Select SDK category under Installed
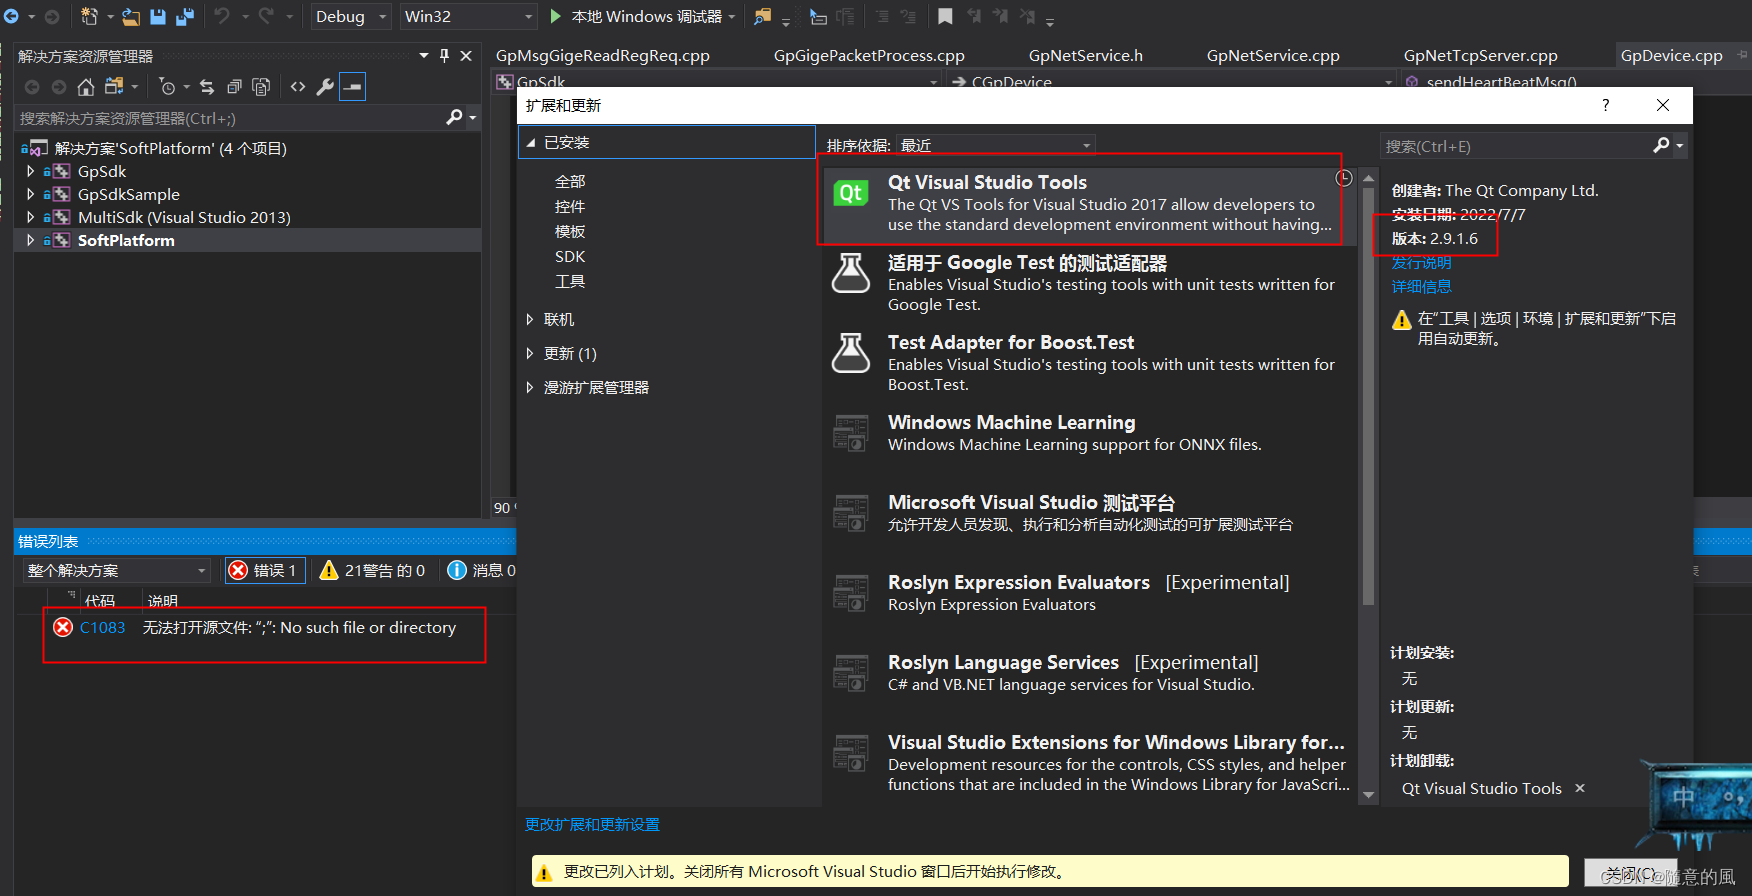1752x896 pixels. (x=570, y=256)
